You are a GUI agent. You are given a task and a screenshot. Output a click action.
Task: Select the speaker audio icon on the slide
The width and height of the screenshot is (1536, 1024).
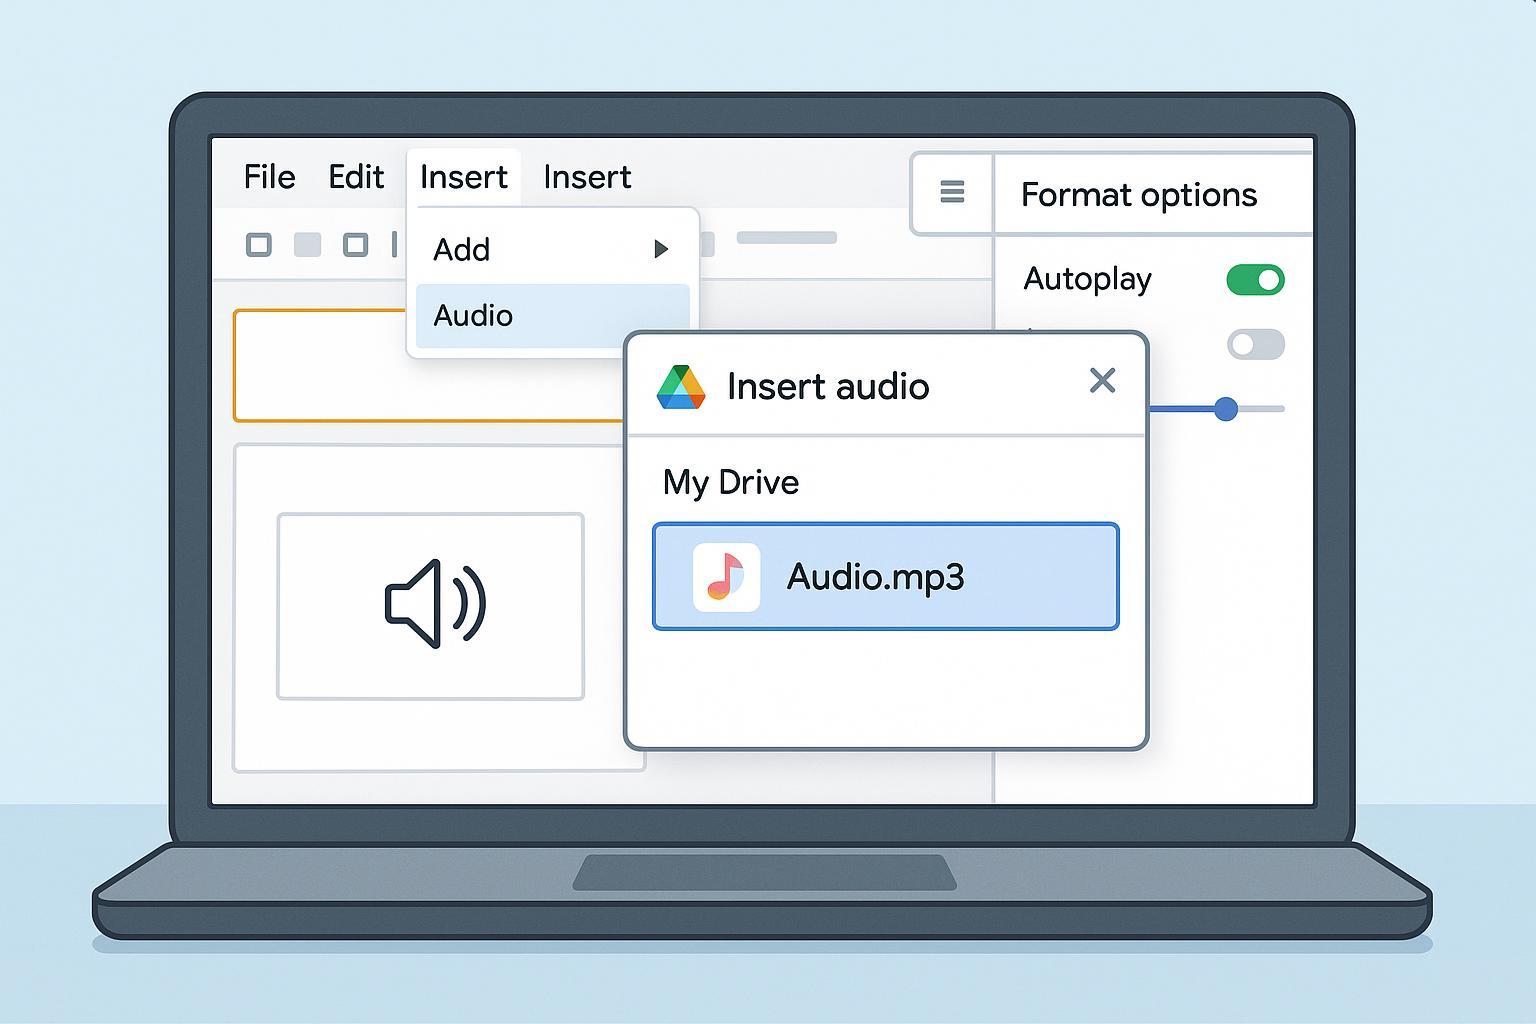435,604
